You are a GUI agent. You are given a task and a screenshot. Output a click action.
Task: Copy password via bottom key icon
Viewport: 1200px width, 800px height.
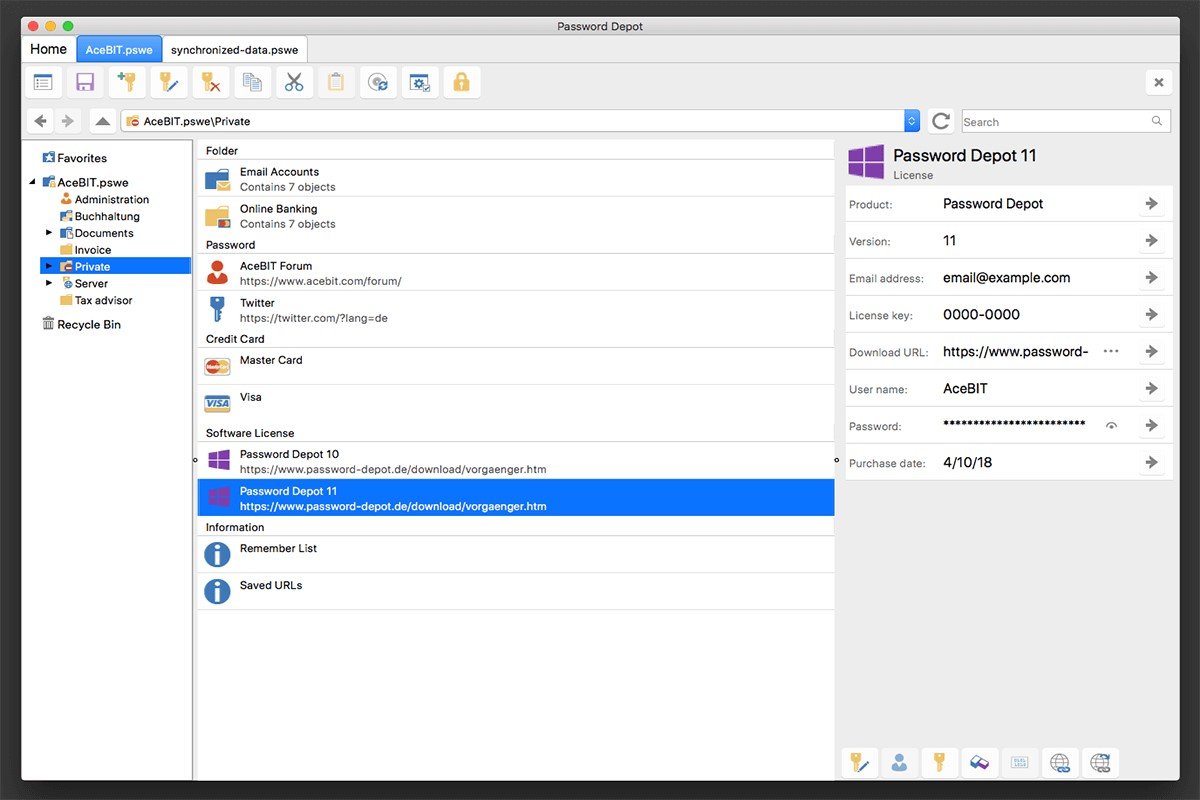coord(940,763)
